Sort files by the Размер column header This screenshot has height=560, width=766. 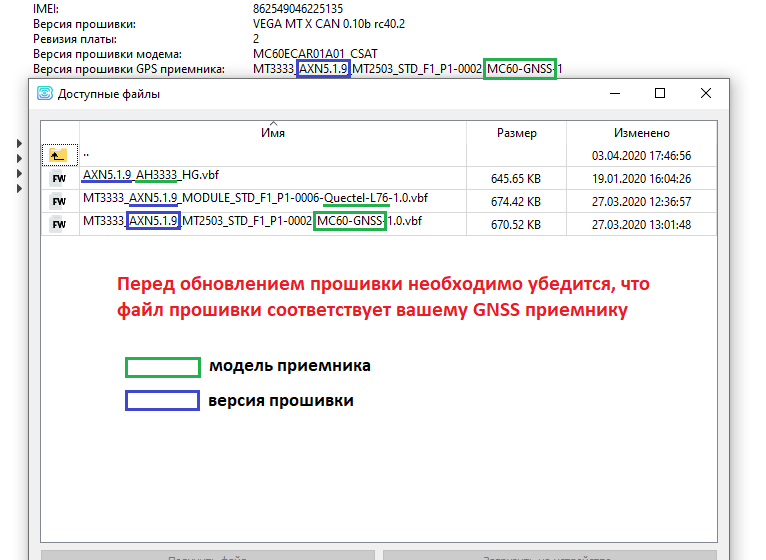(x=516, y=132)
